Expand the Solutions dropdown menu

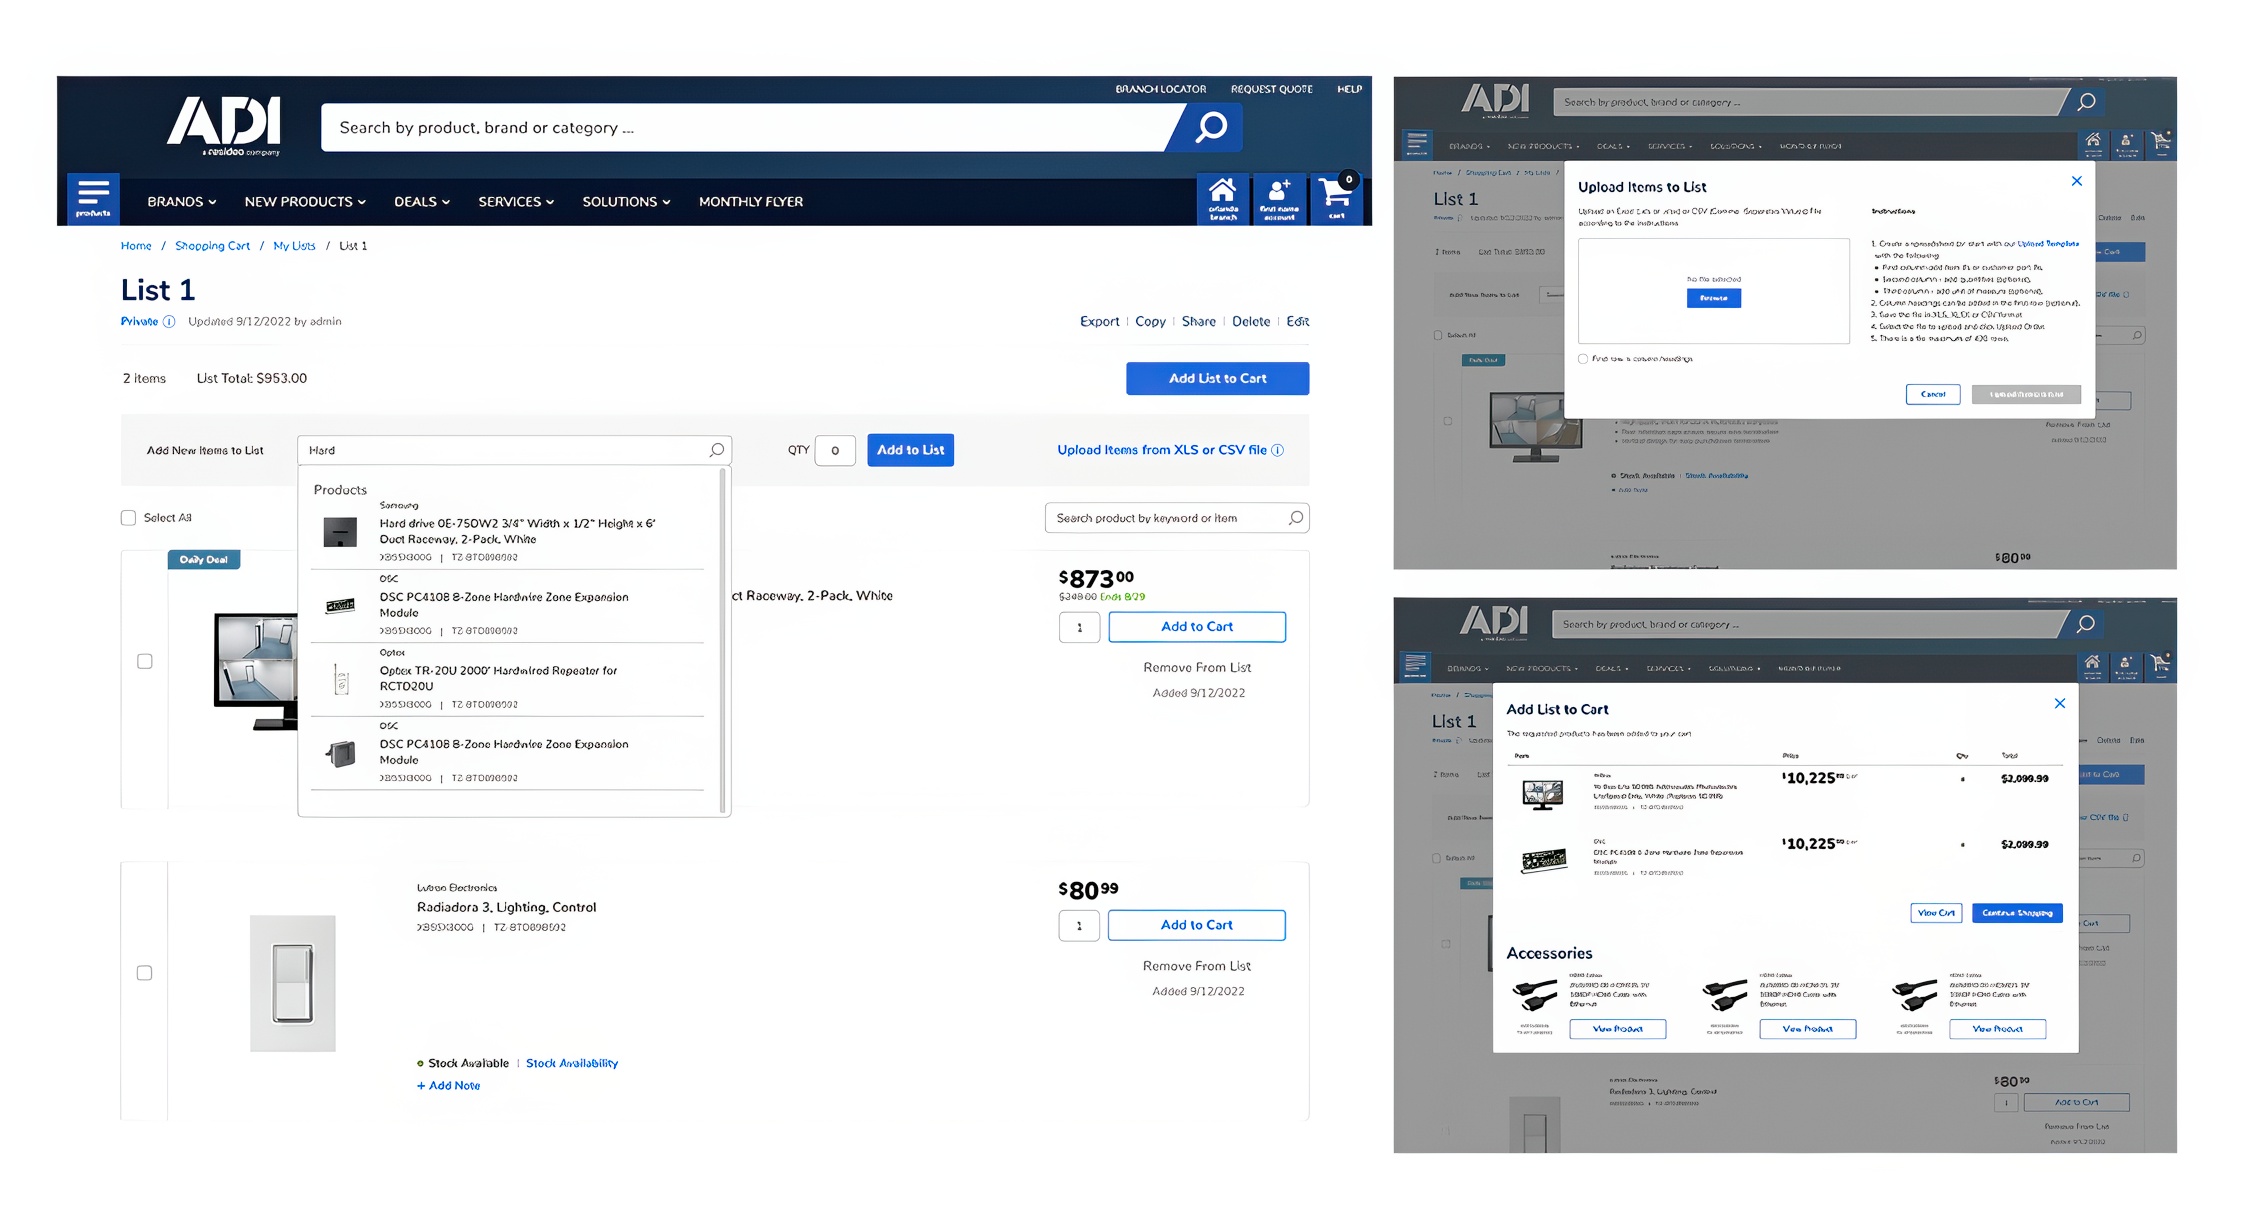coord(626,202)
